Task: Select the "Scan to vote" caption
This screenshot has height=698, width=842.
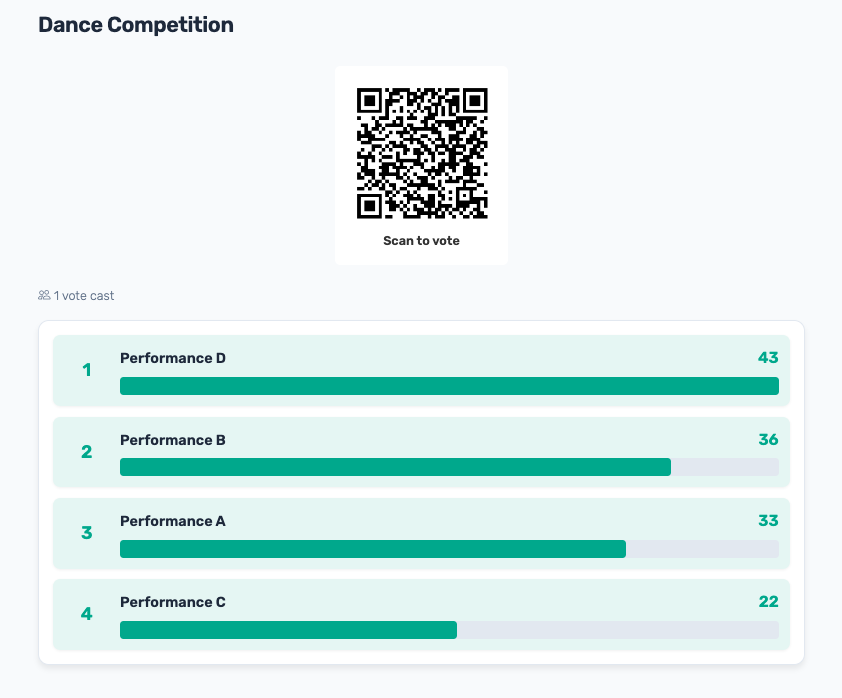Action: coord(422,241)
